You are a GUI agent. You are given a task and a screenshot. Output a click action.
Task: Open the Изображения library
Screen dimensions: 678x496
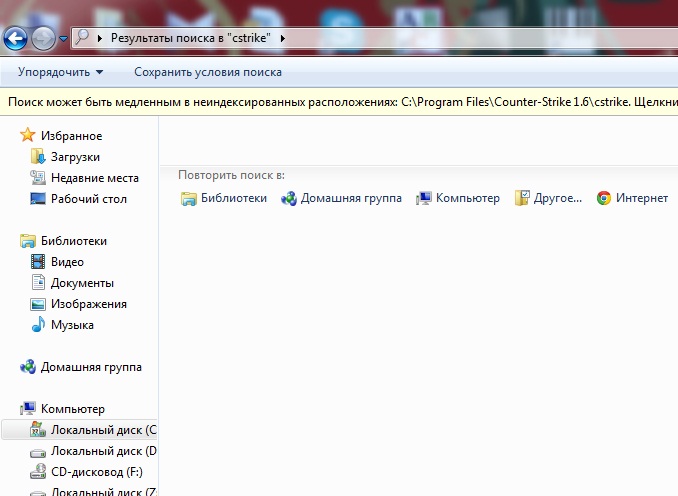[x=89, y=304]
